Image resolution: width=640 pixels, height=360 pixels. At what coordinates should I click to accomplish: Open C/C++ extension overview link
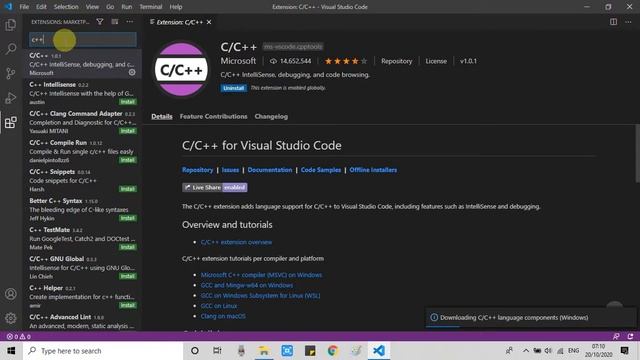tap(236, 242)
